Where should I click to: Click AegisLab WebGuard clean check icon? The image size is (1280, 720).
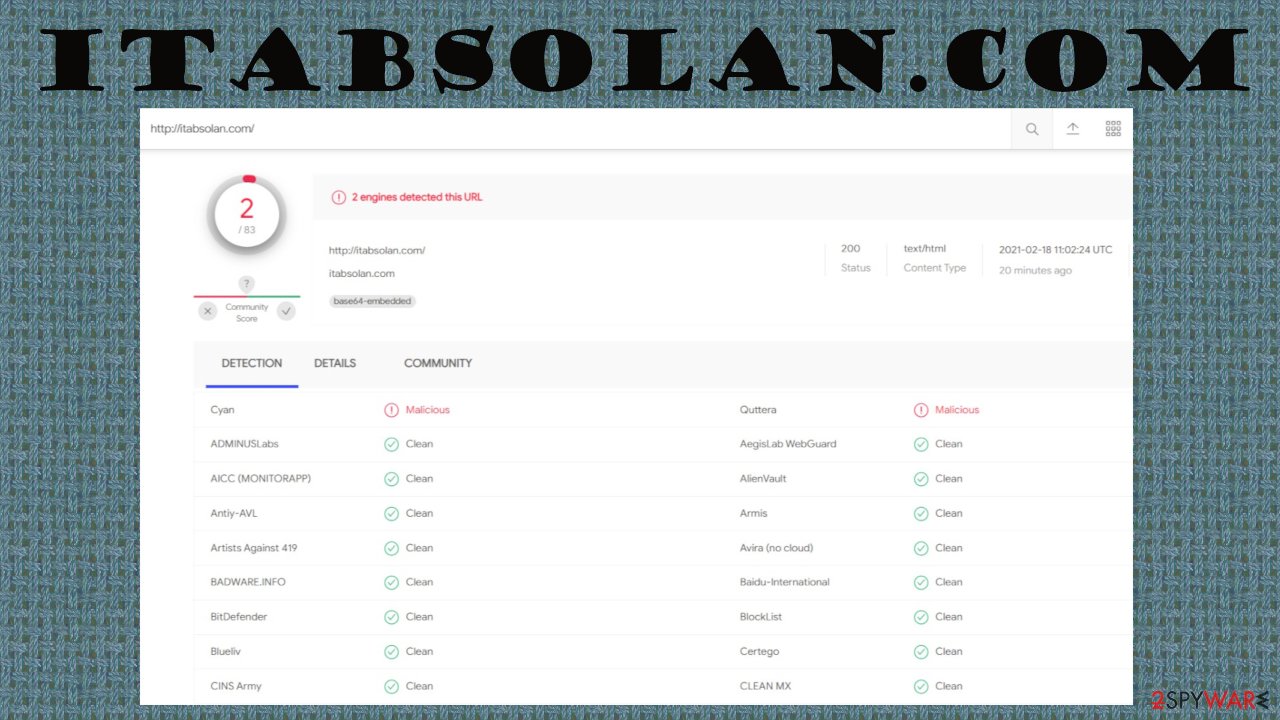921,444
